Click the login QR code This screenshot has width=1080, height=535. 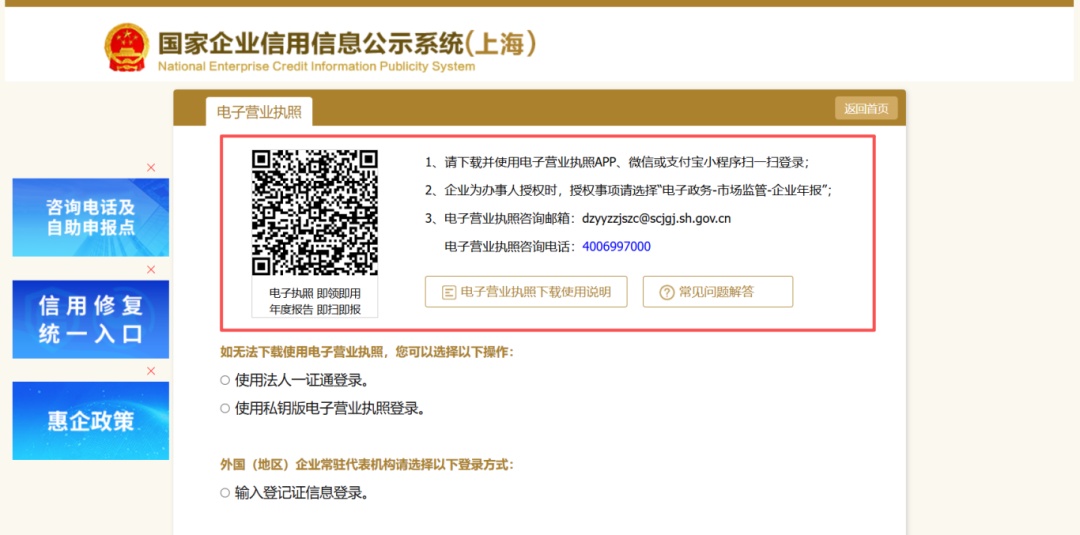click(315, 213)
